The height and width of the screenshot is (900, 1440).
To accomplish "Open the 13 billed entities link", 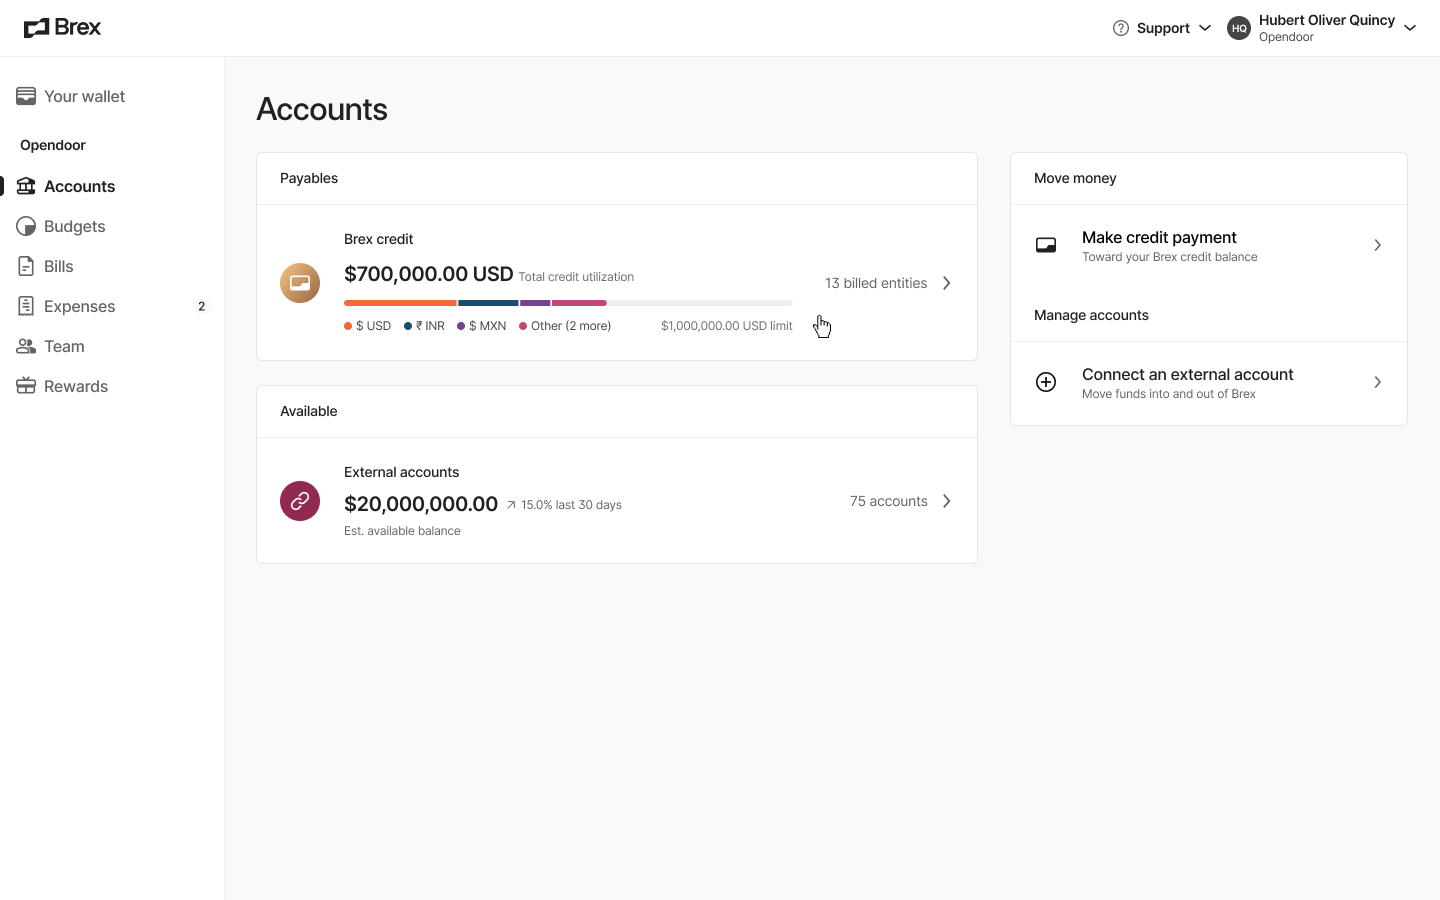I will [x=876, y=283].
